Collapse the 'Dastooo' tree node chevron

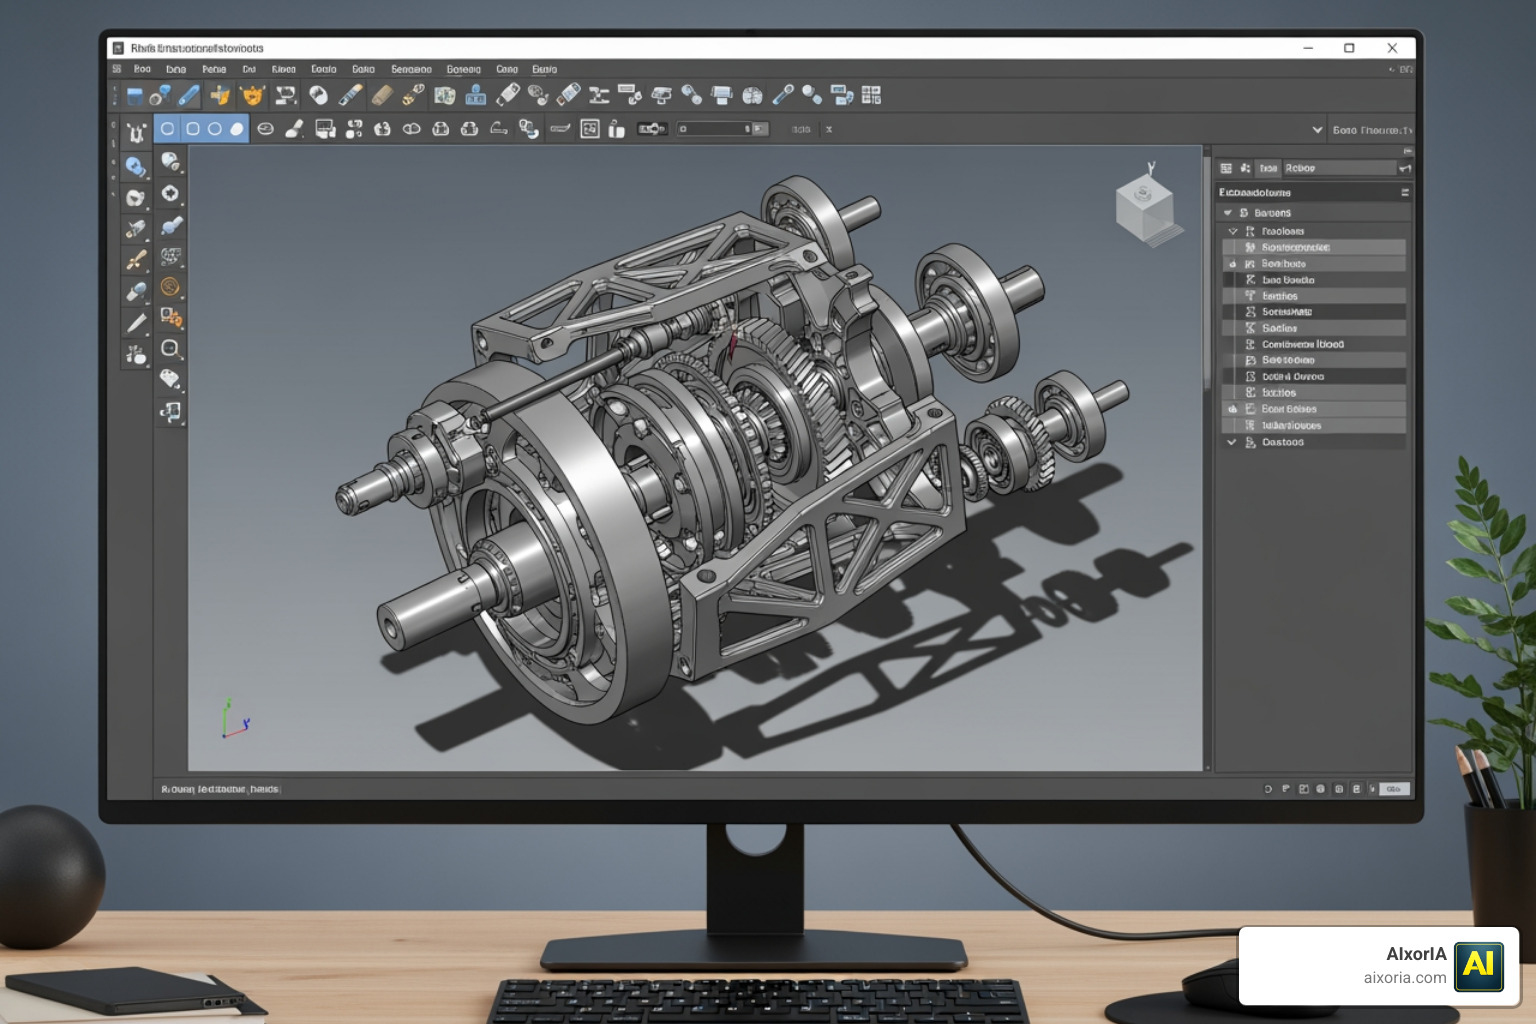1232,442
